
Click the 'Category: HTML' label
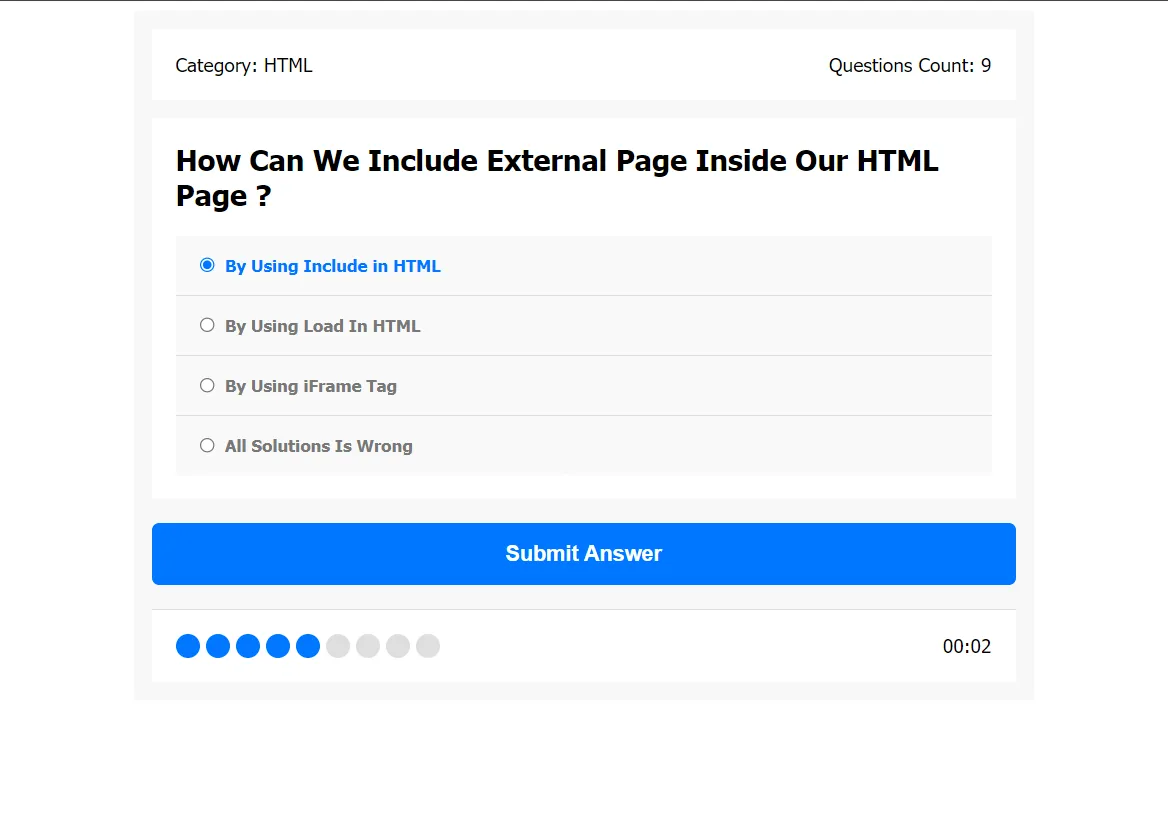click(x=244, y=66)
